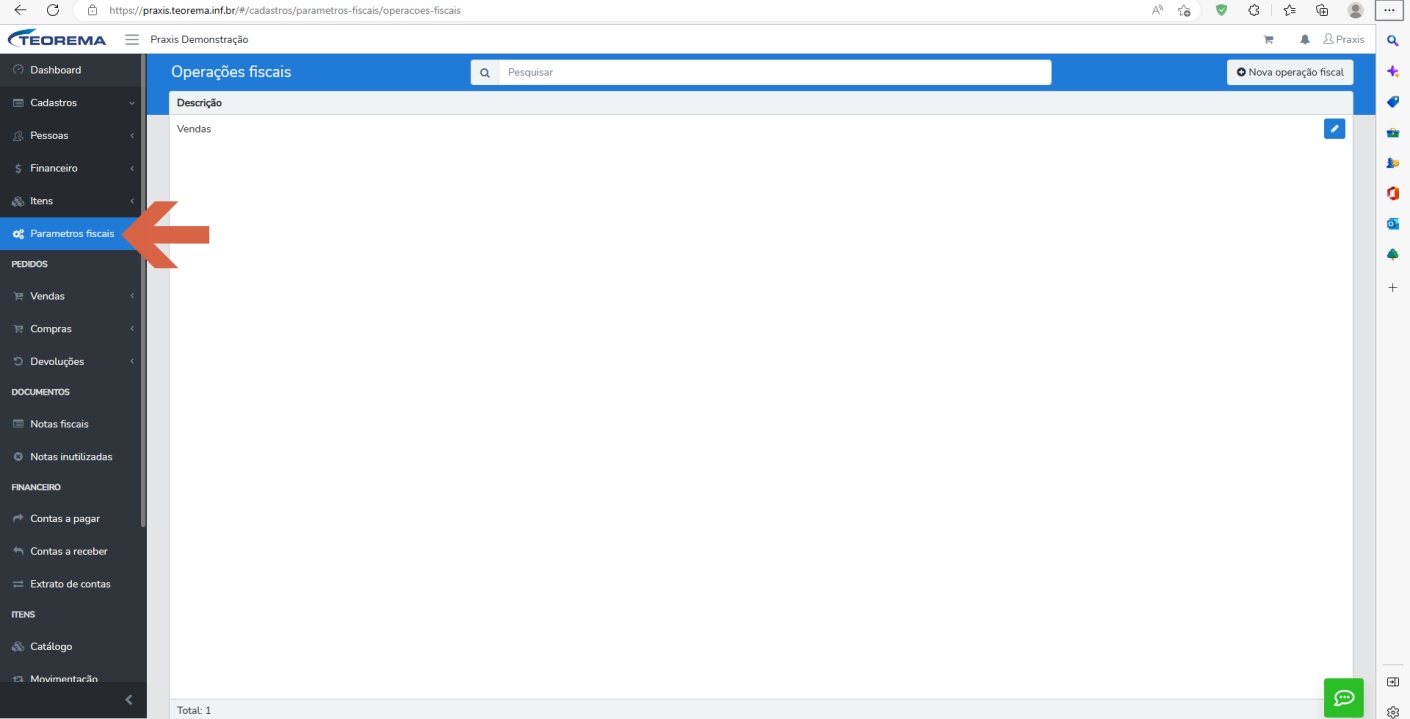This screenshot has height=719, width=1410.
Task: Reload the browser page
Action: (x=53, y=10)
